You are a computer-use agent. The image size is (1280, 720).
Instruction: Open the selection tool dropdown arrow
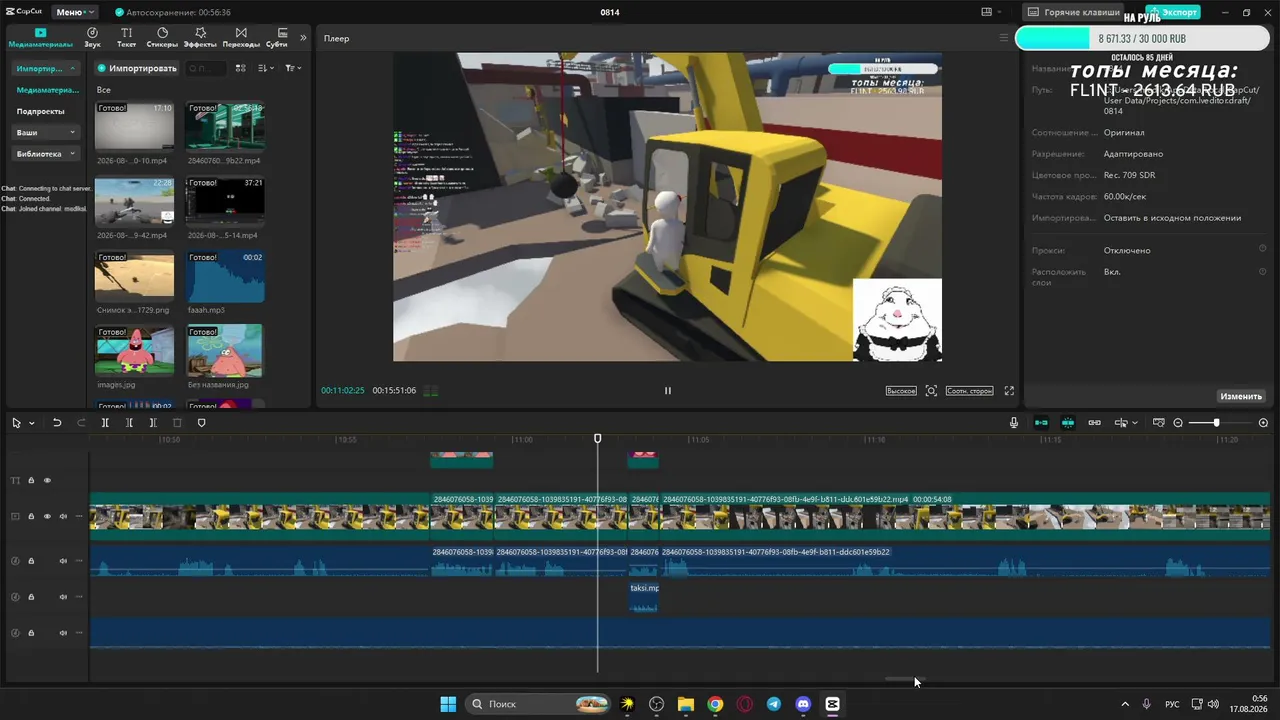[32, 423]
